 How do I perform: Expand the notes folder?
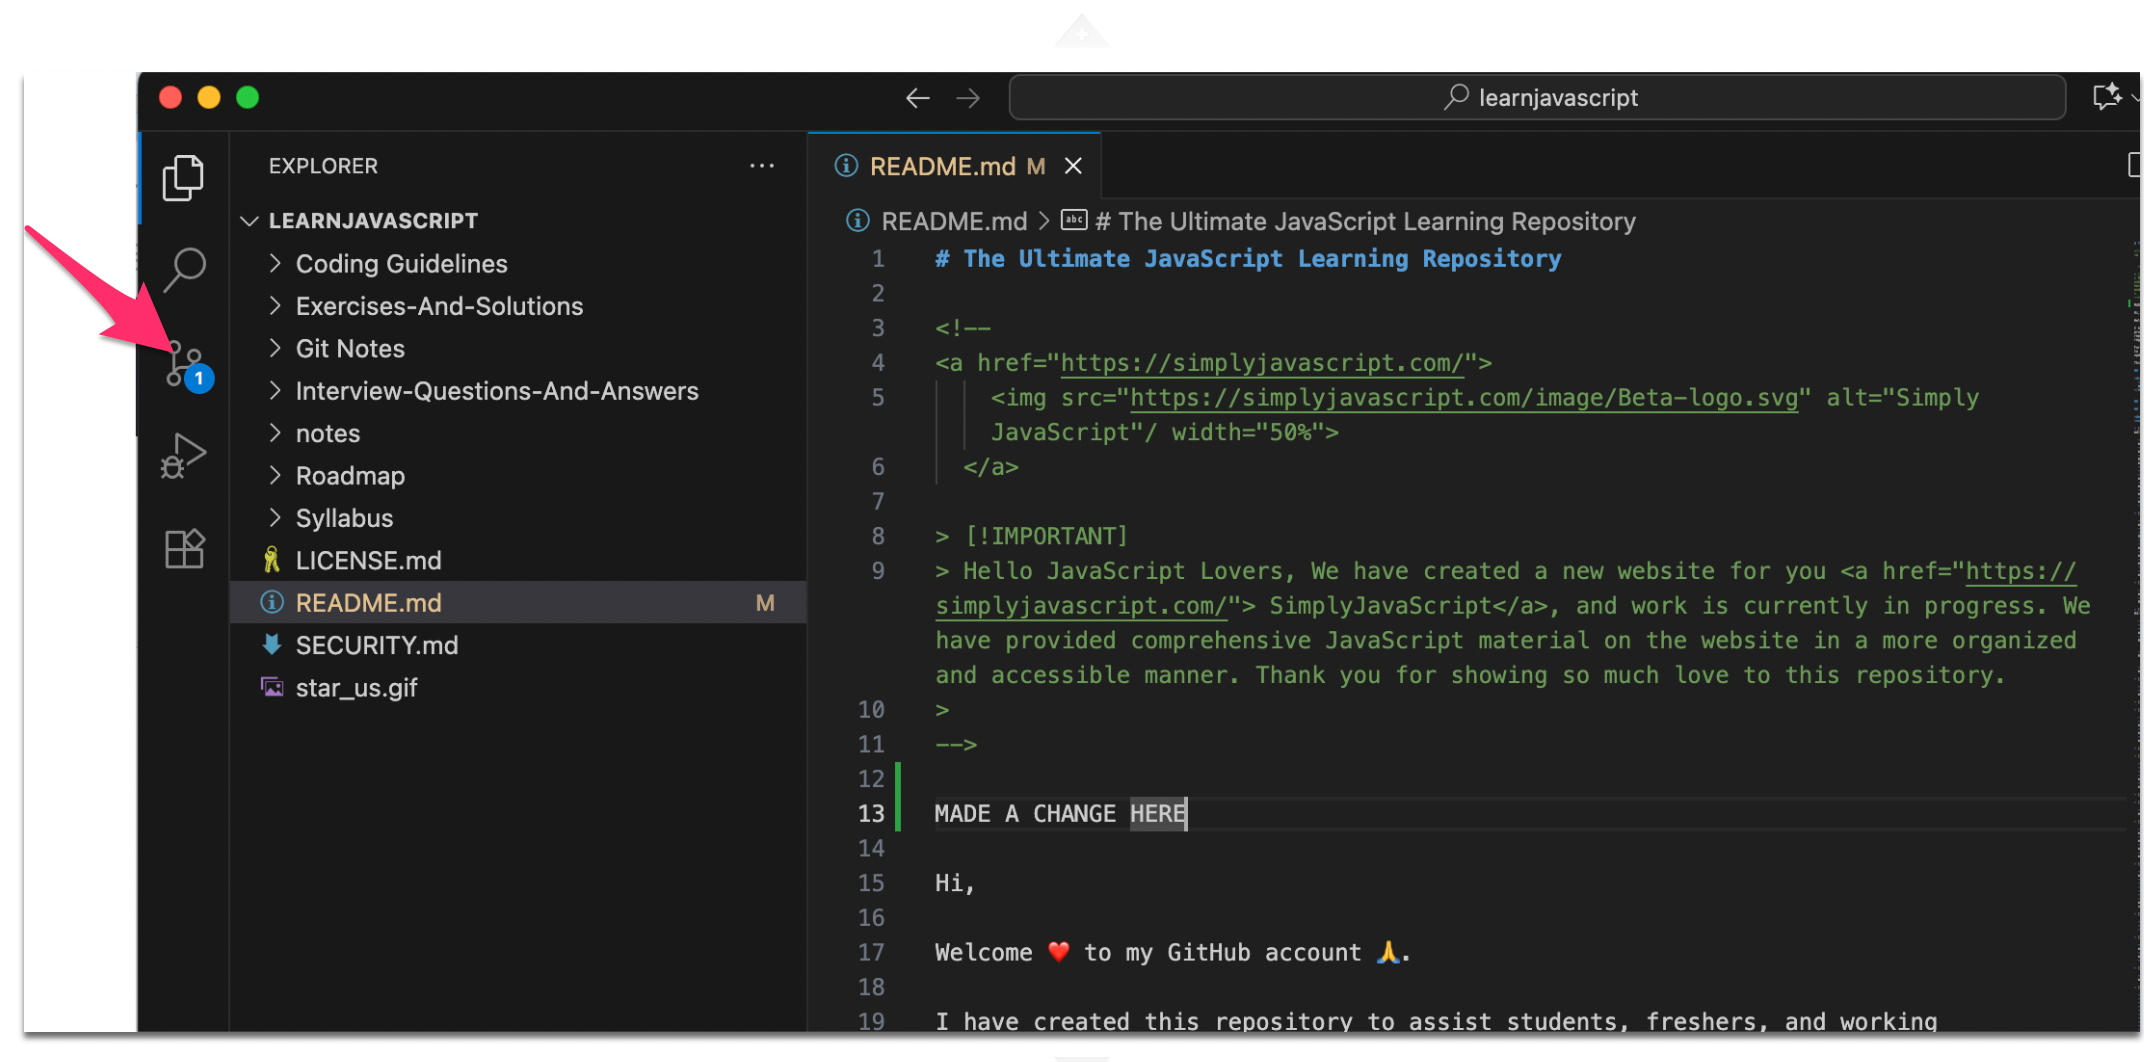[x=275, y=433]
